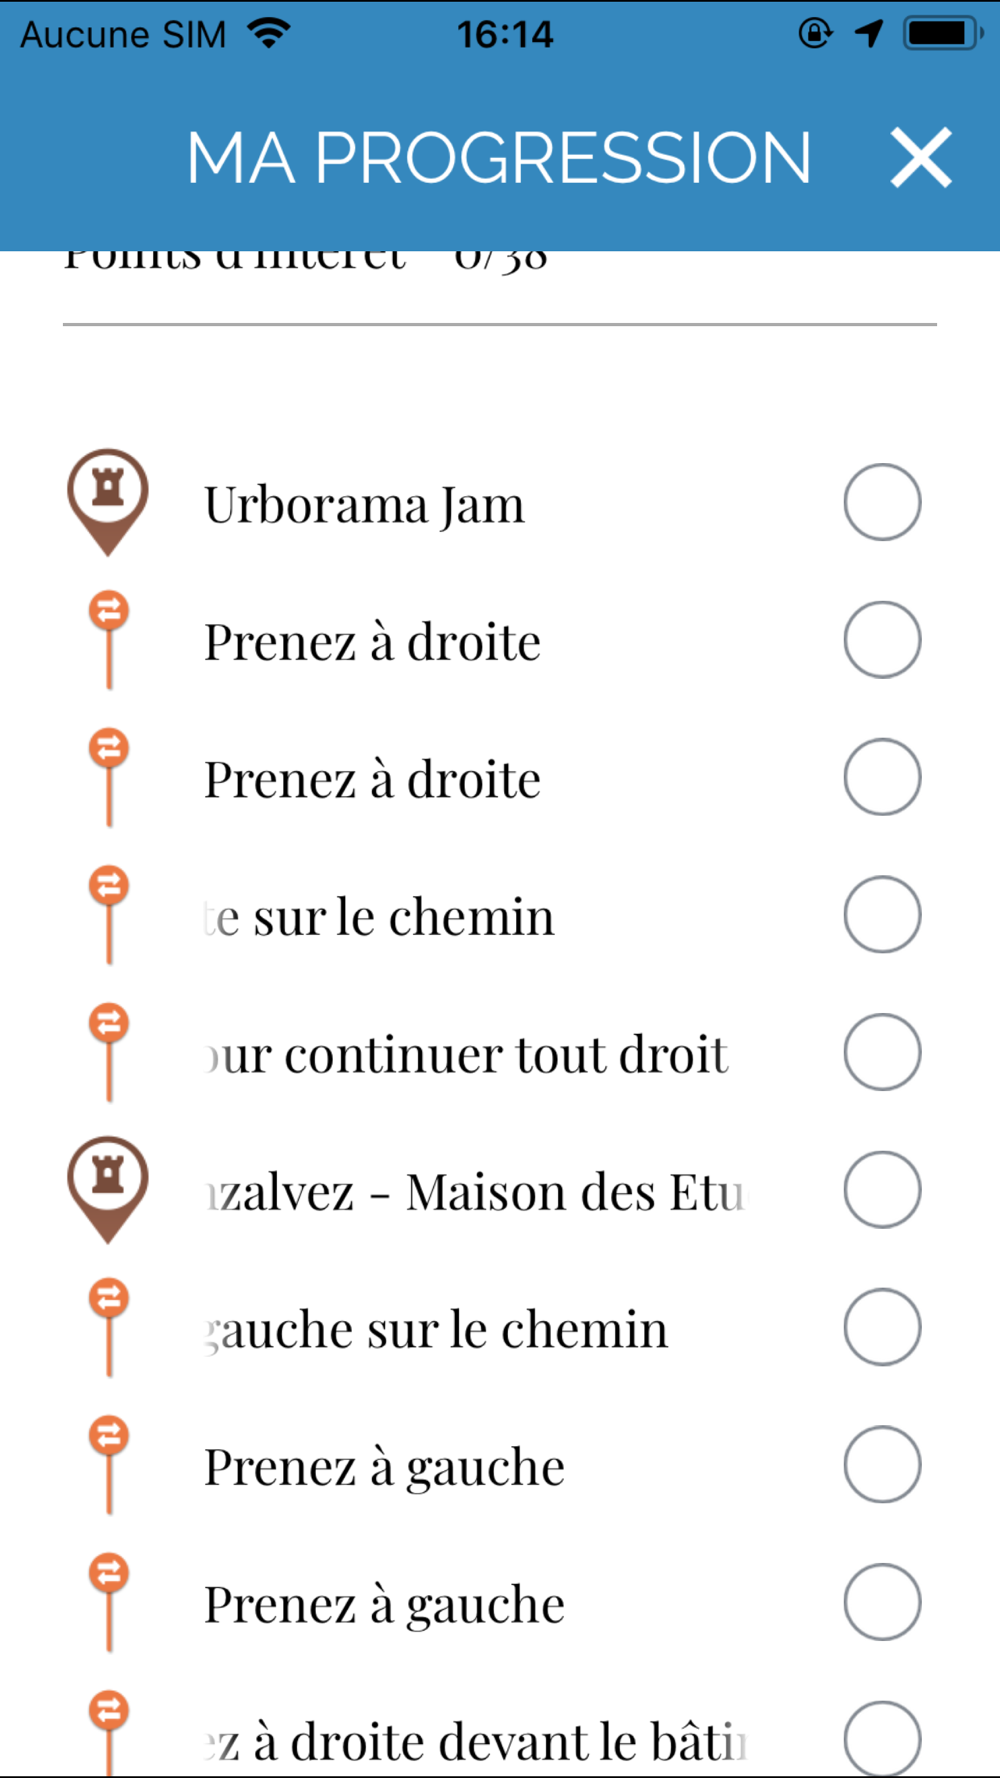This screenshot has width=1000, height=1778.
Task: Tap the battery icon in status bar
Action: (941, 34)
